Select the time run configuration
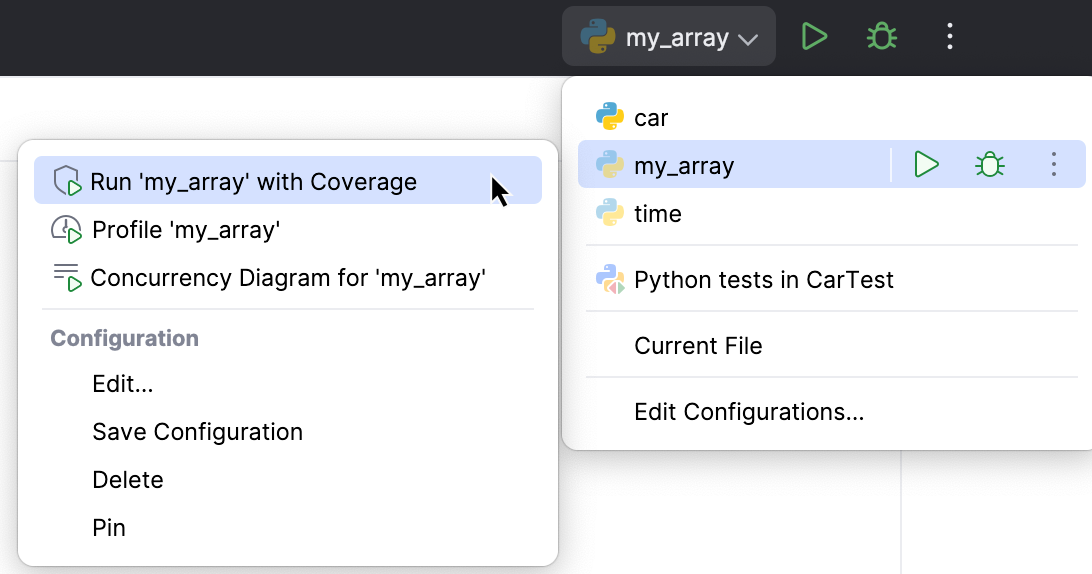1092x574 pixels. [x=657, y=214]
